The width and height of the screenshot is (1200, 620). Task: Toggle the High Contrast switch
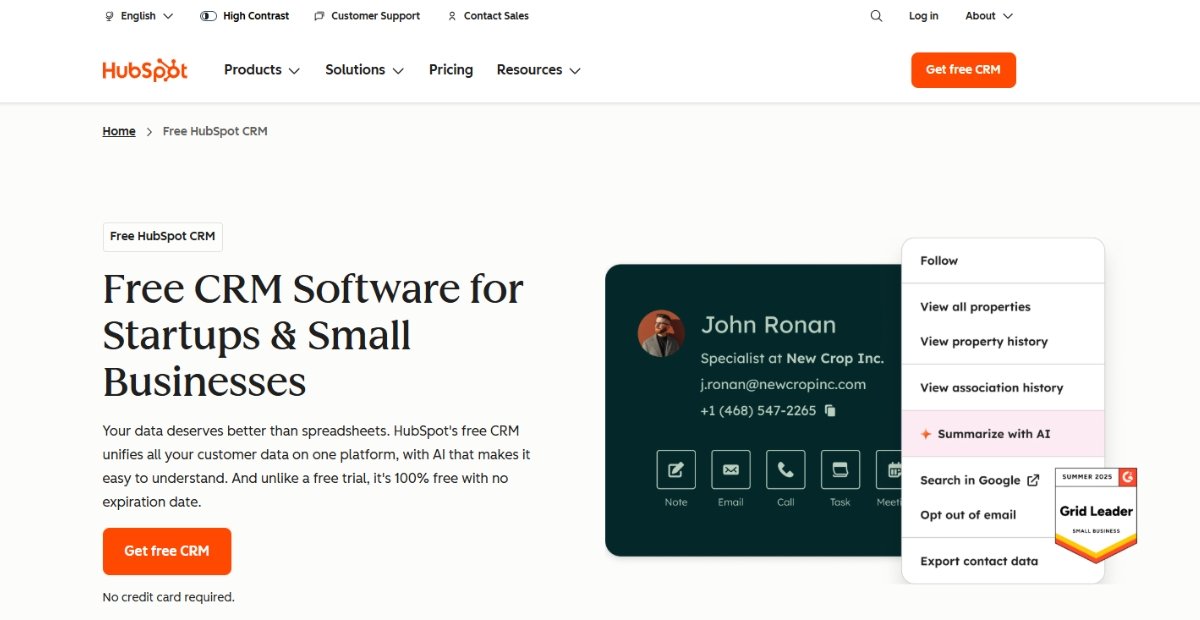coord(208,16)
